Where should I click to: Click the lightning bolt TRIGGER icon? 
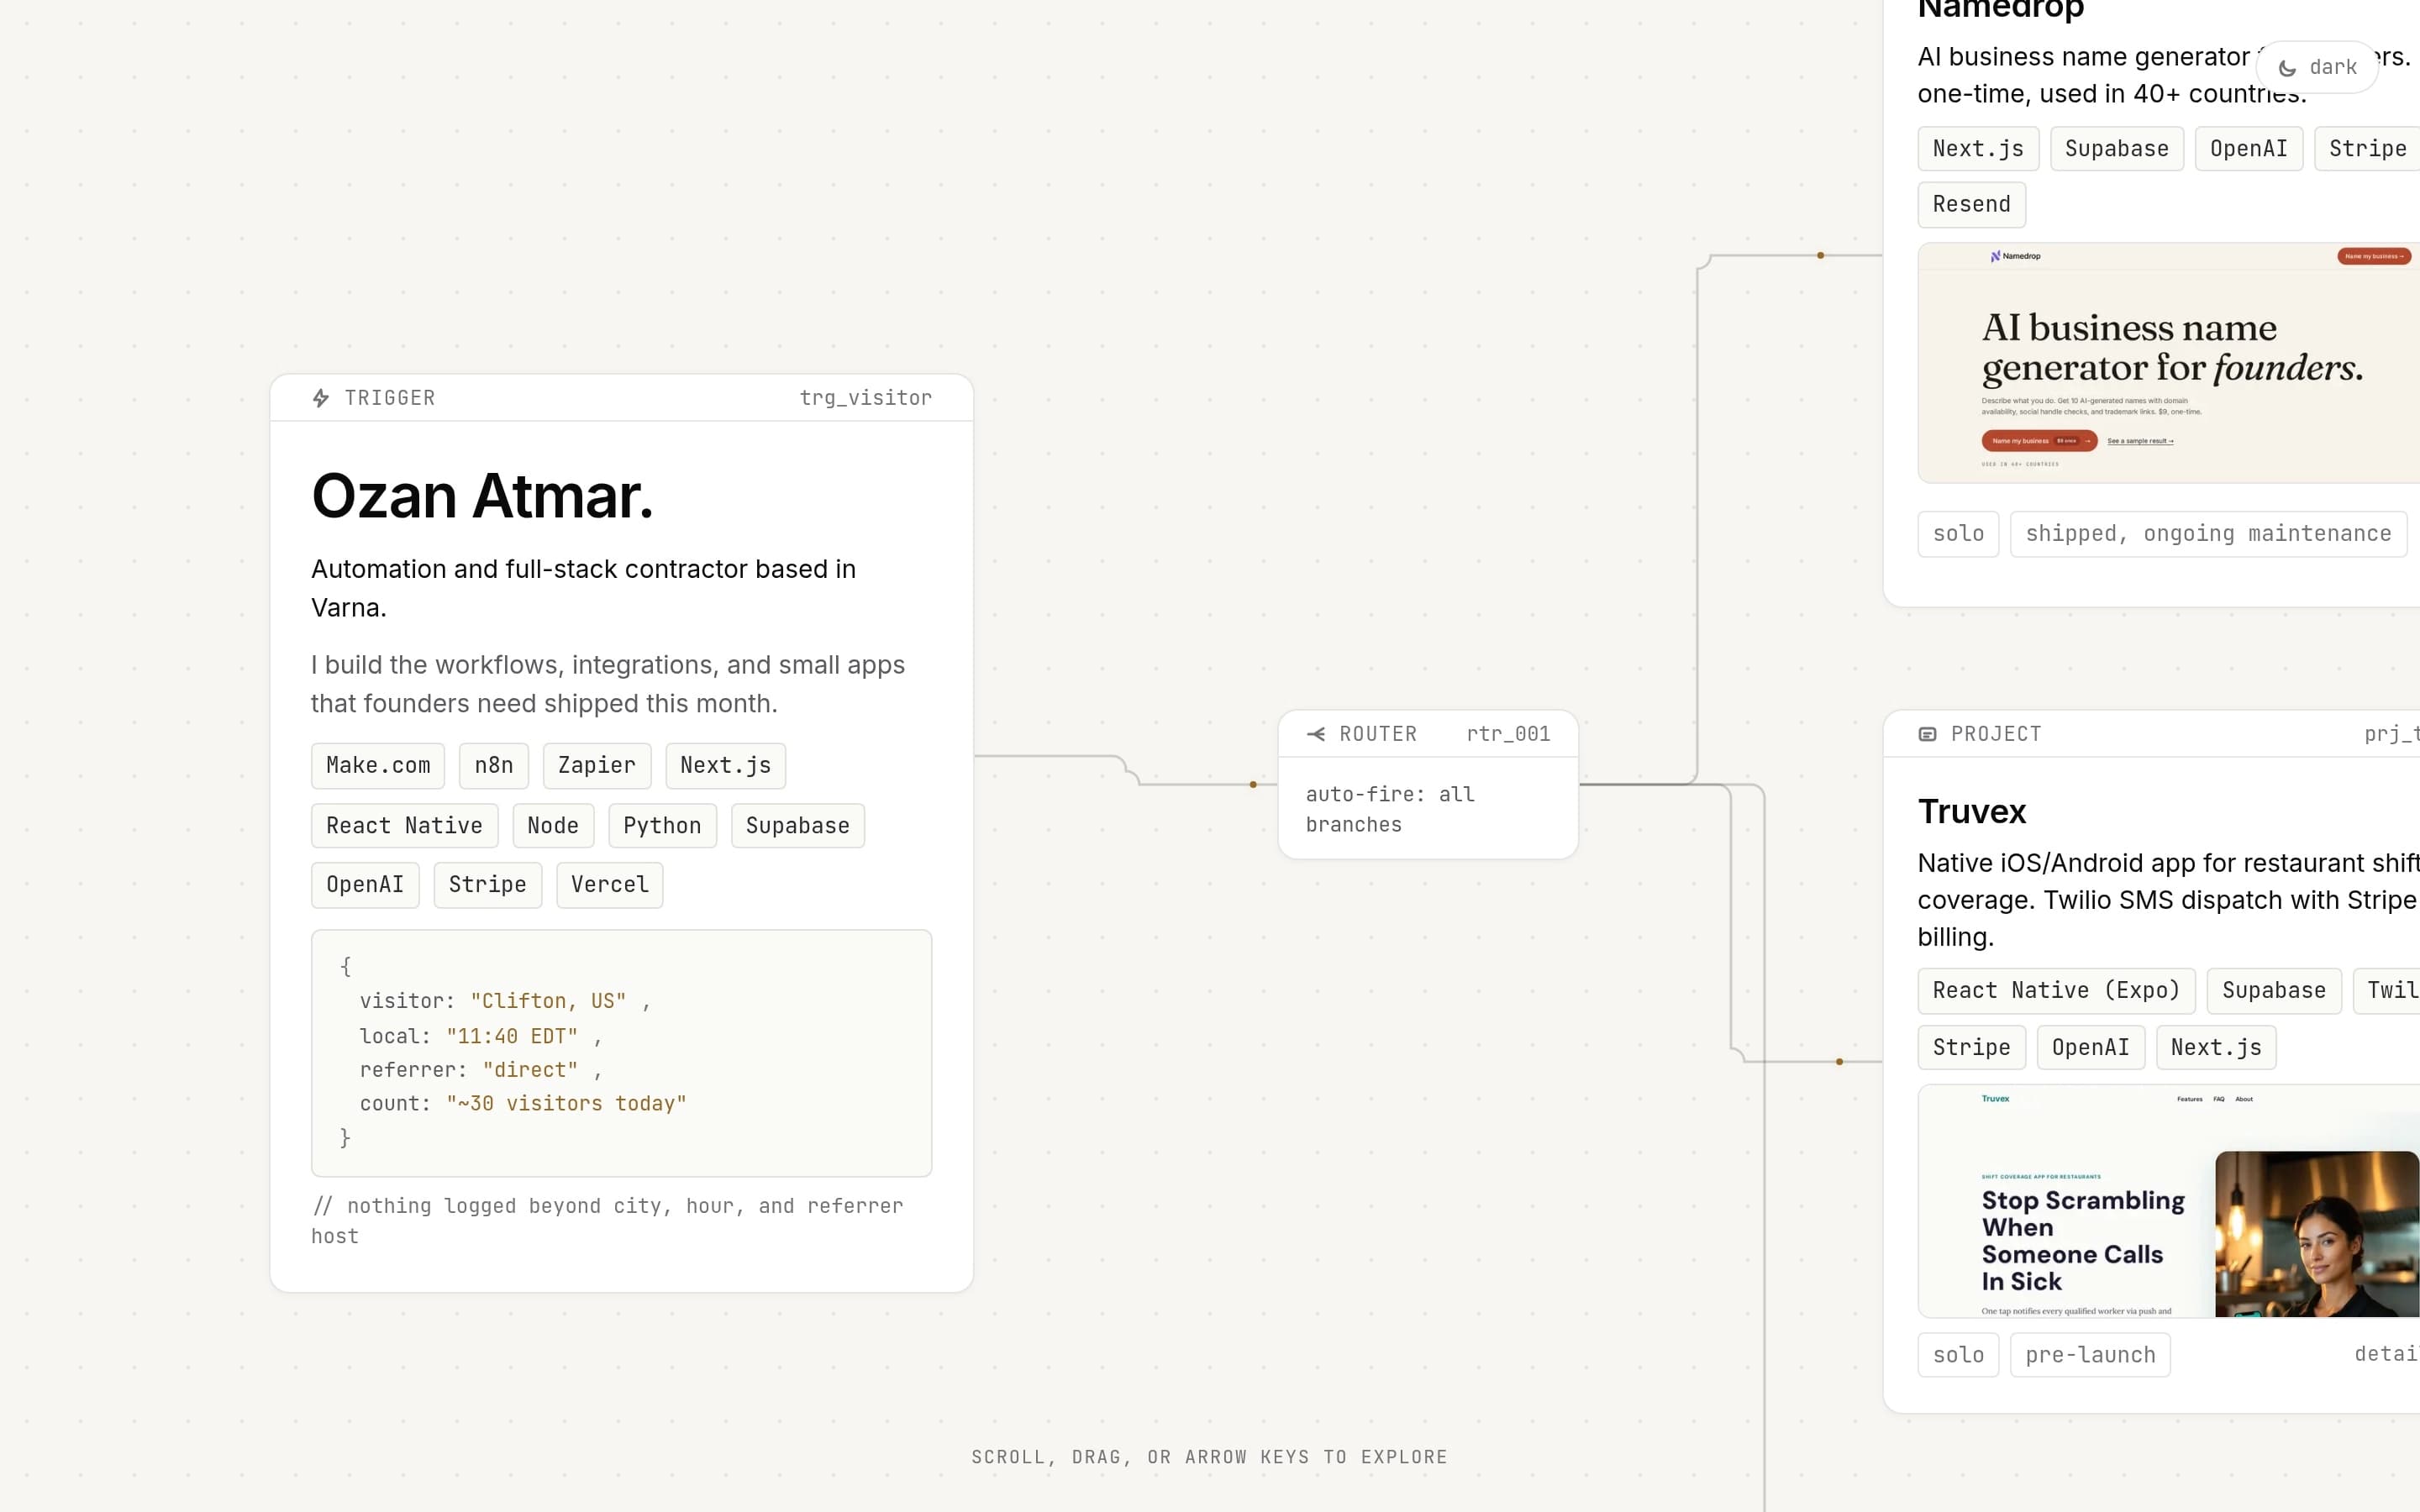(x=321, y=398)
